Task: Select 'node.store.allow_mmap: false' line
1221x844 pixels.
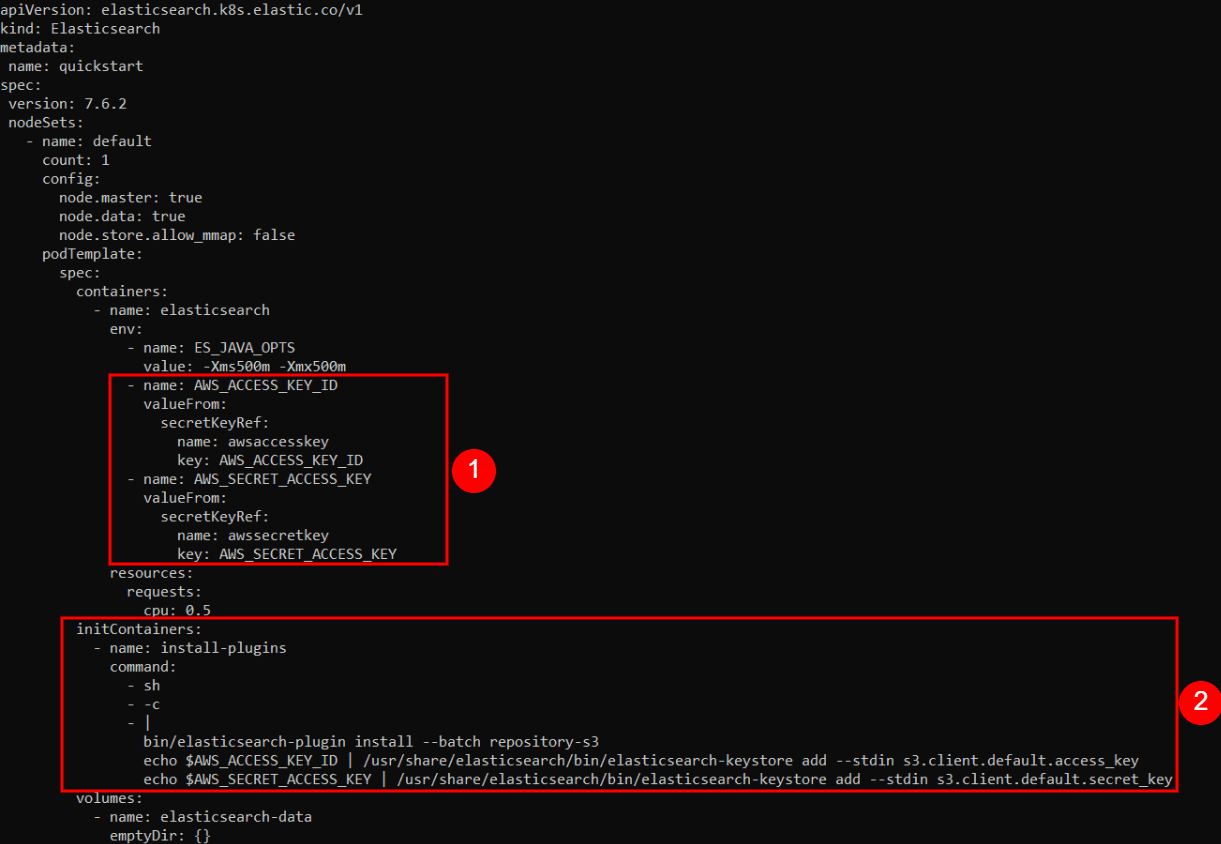Action: [177, 235]
